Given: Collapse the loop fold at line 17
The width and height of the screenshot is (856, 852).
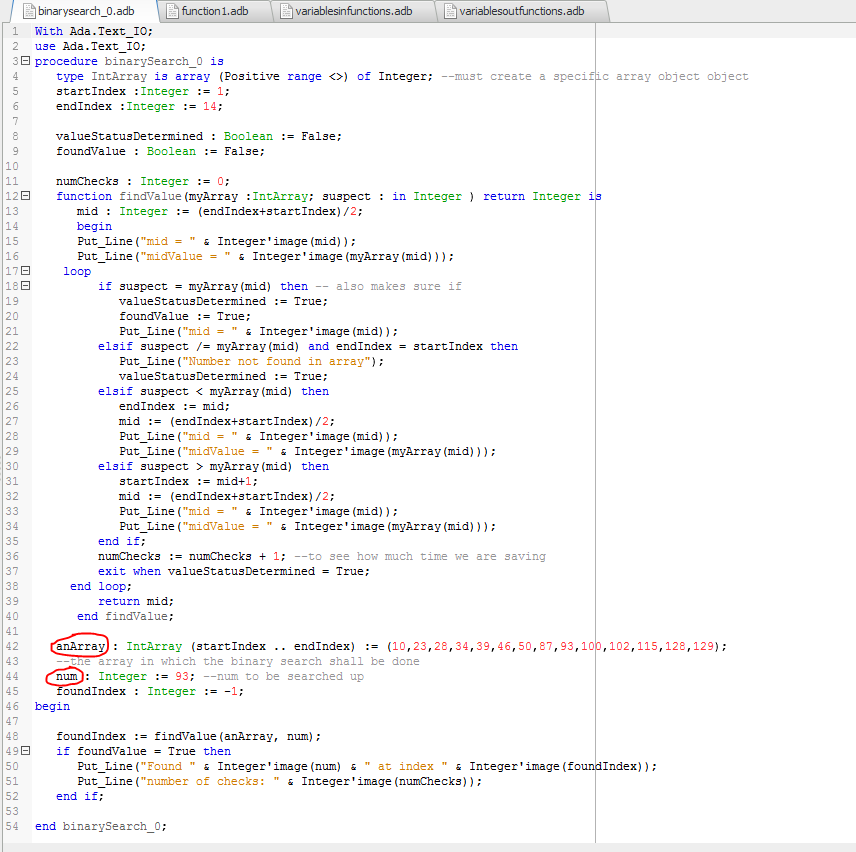Looking at the screenshot, I should pos(25,270).
